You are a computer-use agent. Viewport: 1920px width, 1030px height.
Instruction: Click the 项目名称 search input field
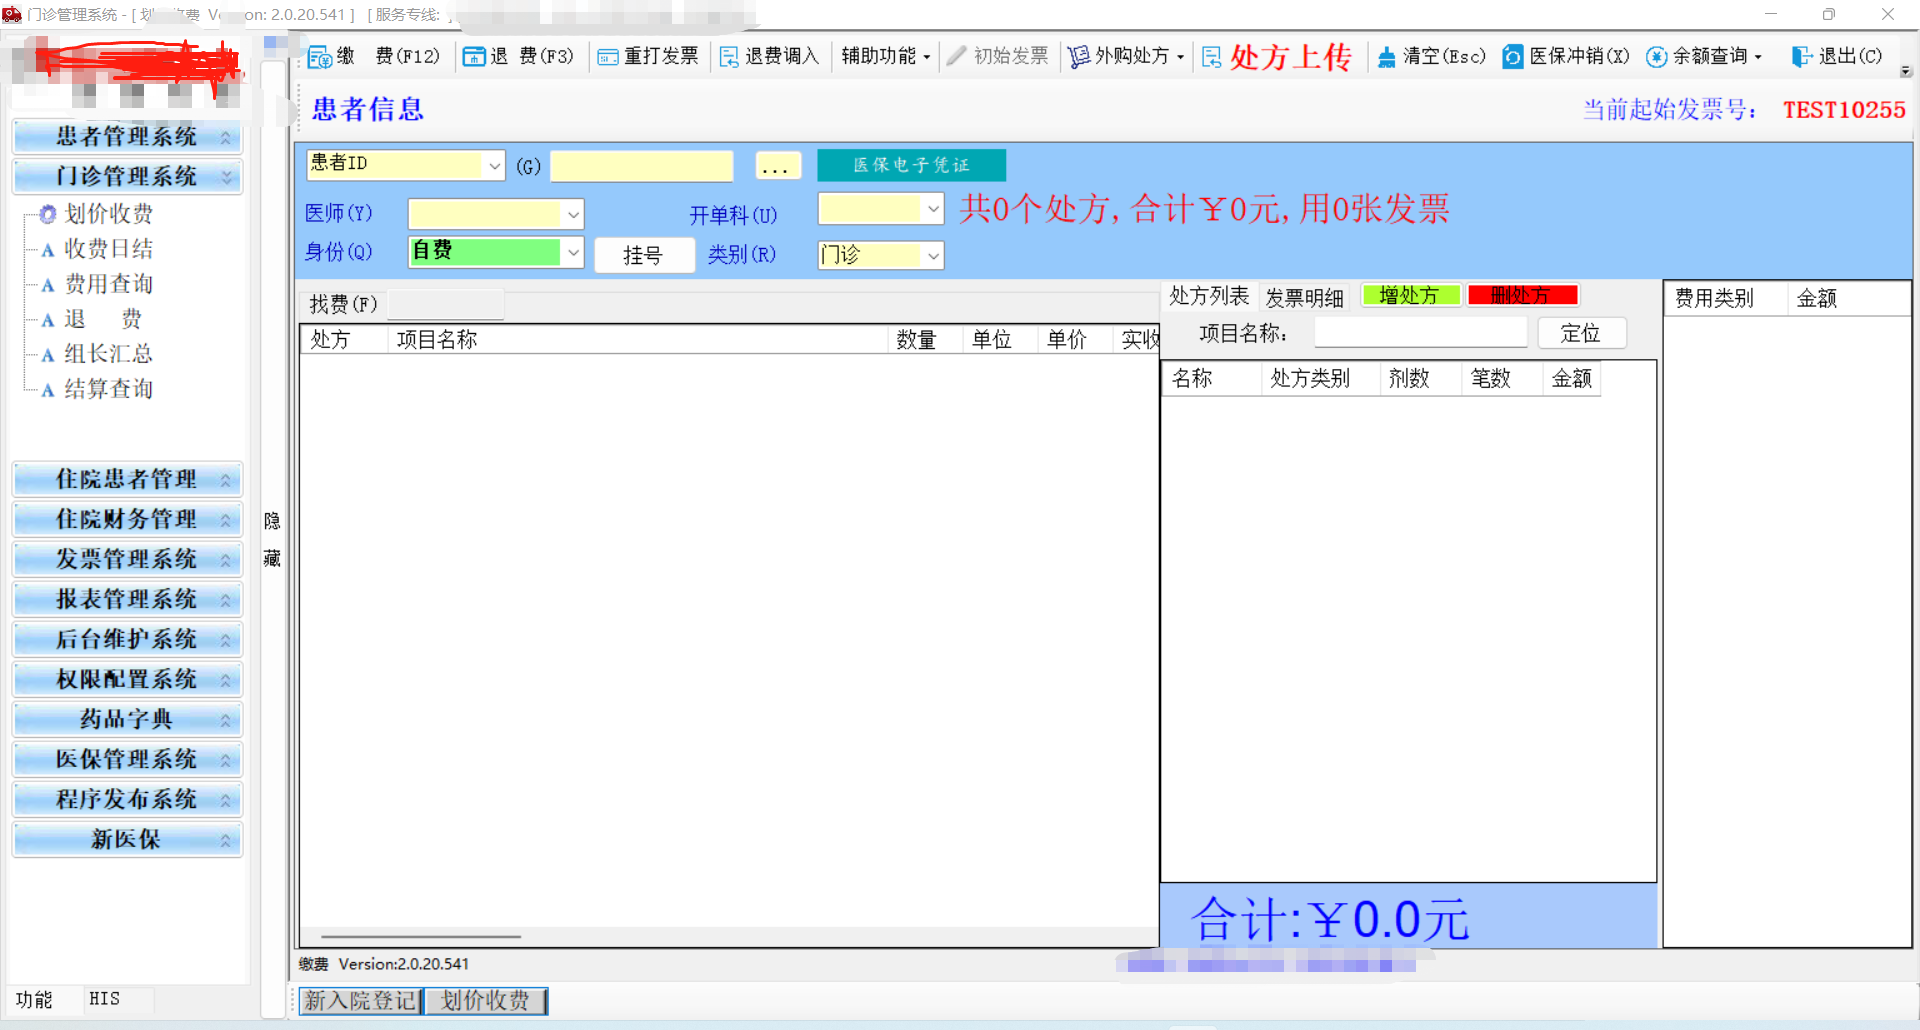point(1420,334)
